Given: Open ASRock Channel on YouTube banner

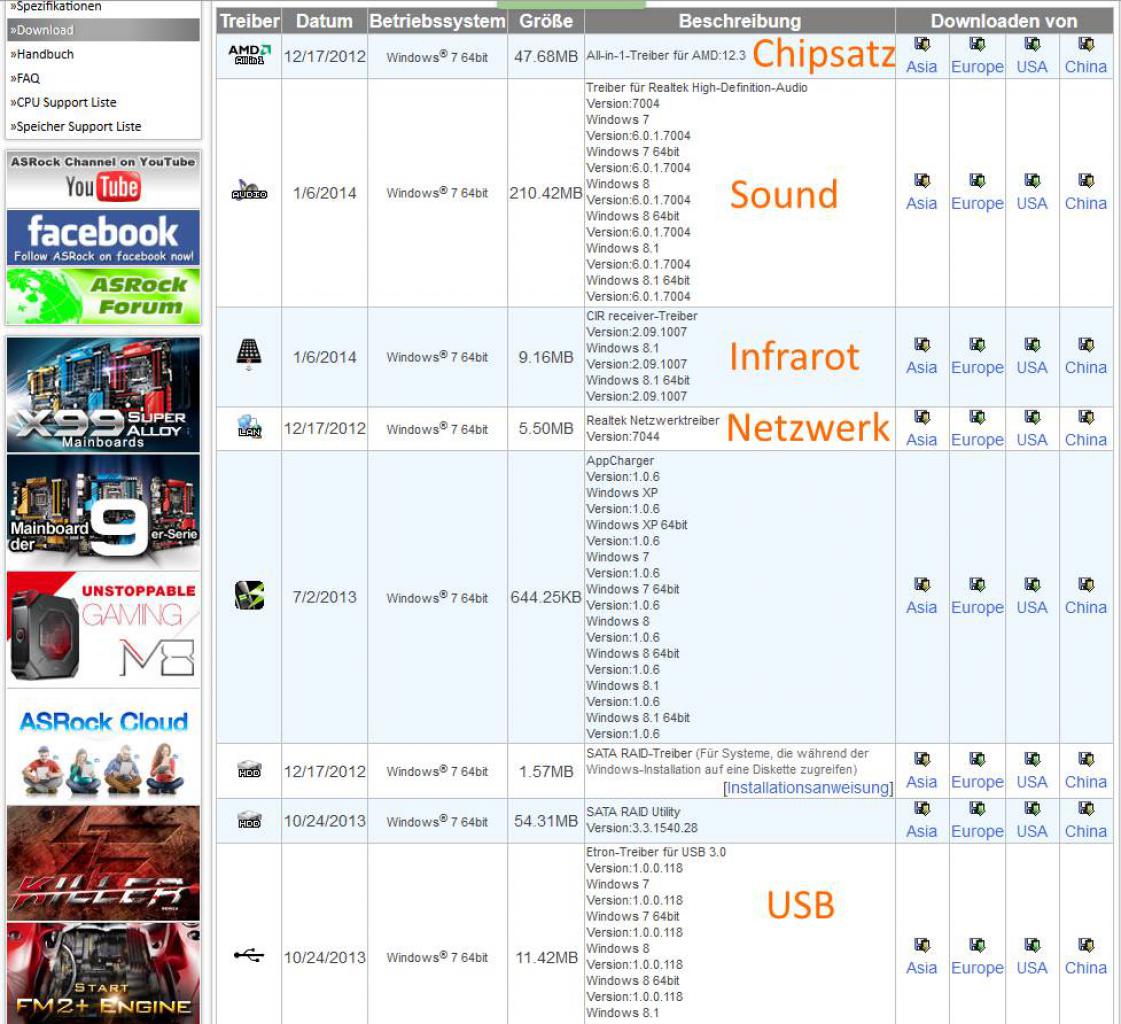Looking at the screenshot, I should tap(103, 179).
